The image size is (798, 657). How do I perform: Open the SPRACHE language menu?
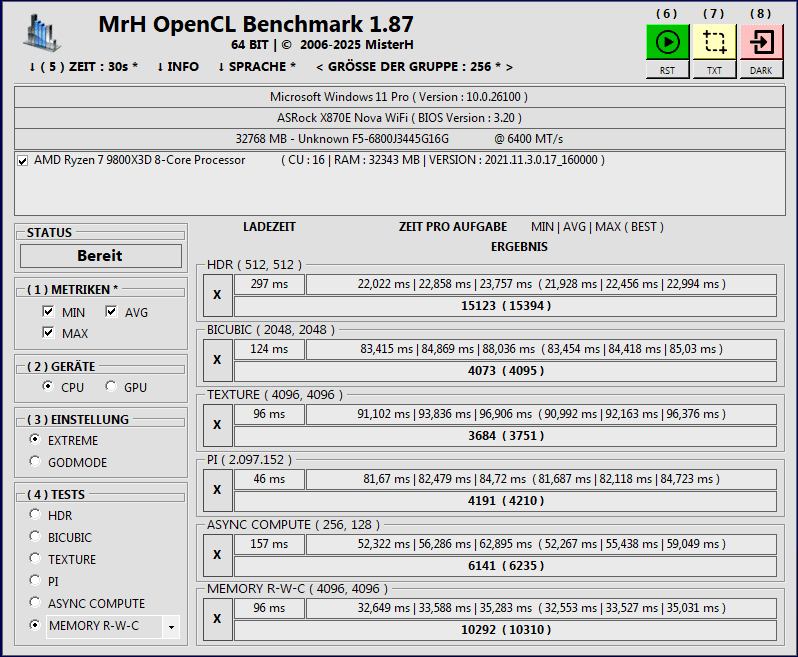(257, 67)
